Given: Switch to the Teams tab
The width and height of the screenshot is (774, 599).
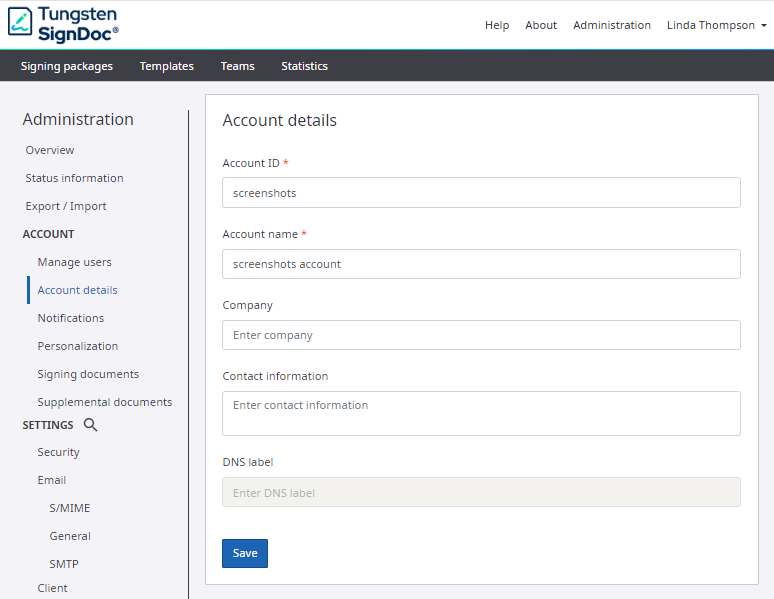Looking at the screenshot, I should (x=237, y=66).
